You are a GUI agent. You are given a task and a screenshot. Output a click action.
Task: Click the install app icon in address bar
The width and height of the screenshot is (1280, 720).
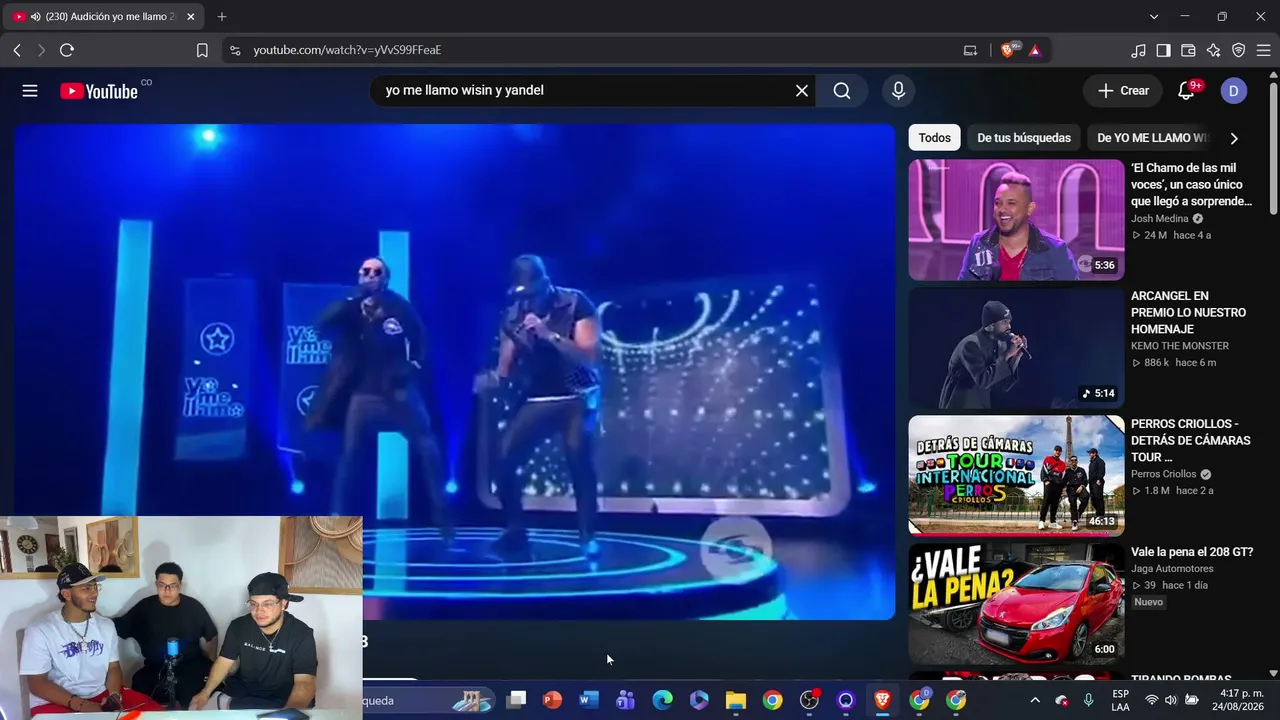pyautogui.click(x=970, y=50)
